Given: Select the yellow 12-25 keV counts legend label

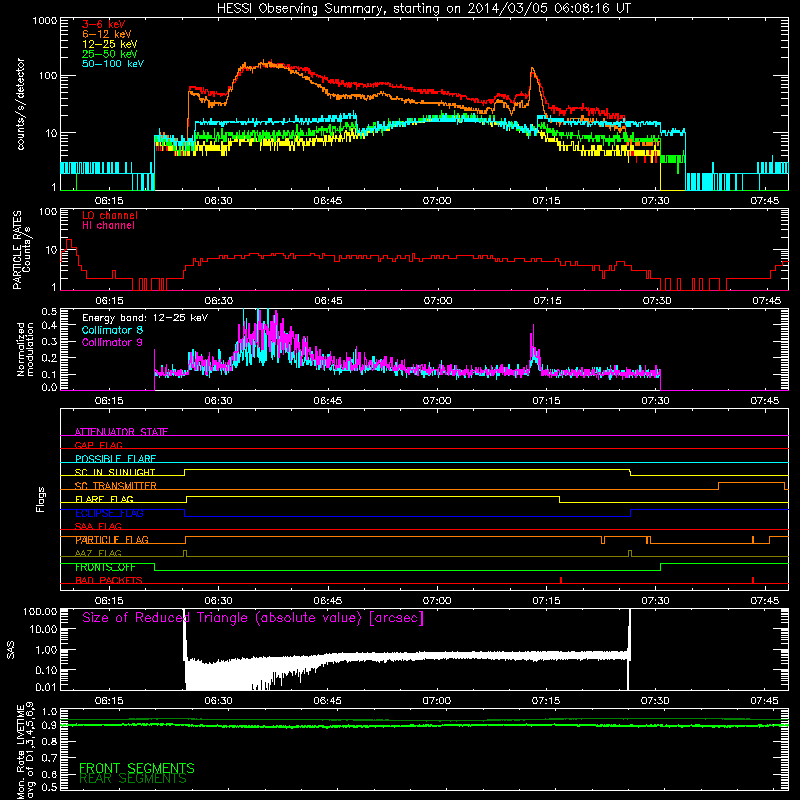Looking at the screenshot, I should pyautogui.click(x=110, y=44).
